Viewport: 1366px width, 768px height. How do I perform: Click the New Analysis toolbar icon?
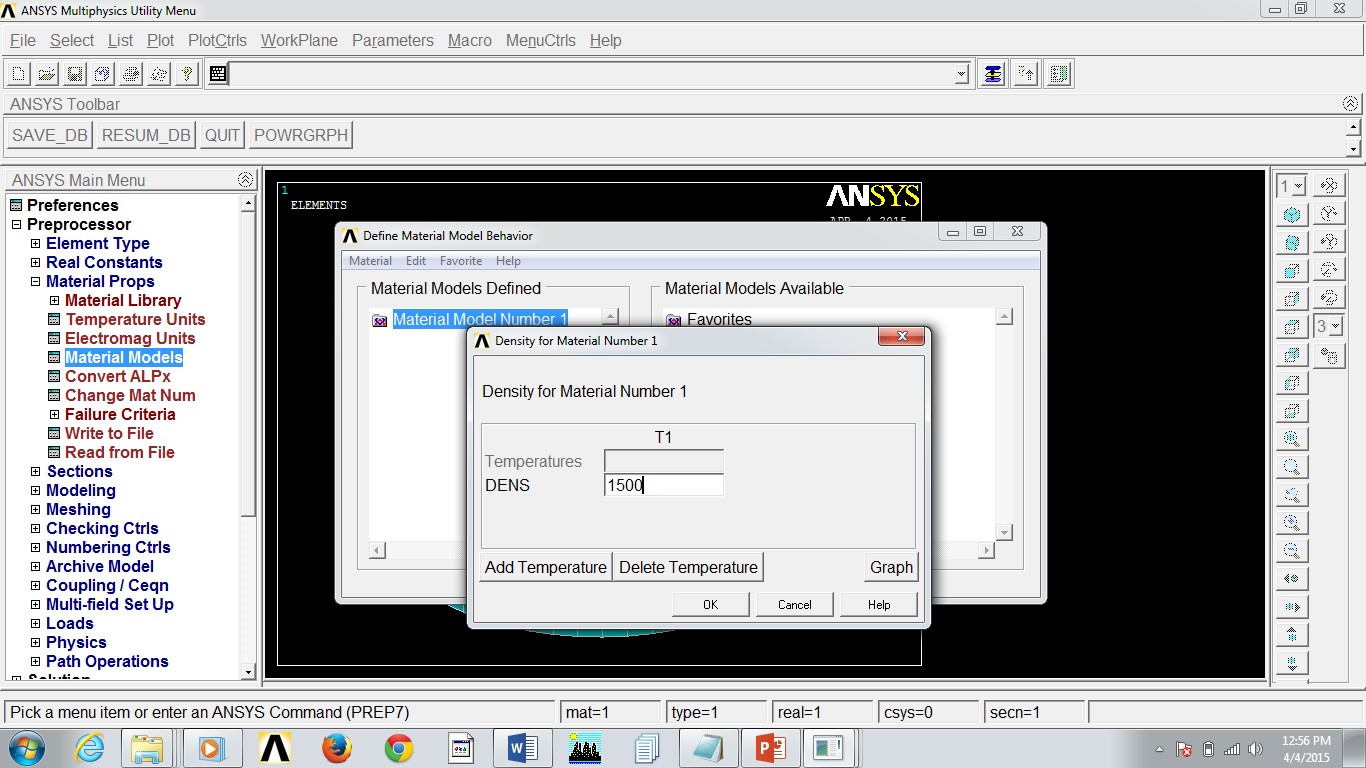19,74
